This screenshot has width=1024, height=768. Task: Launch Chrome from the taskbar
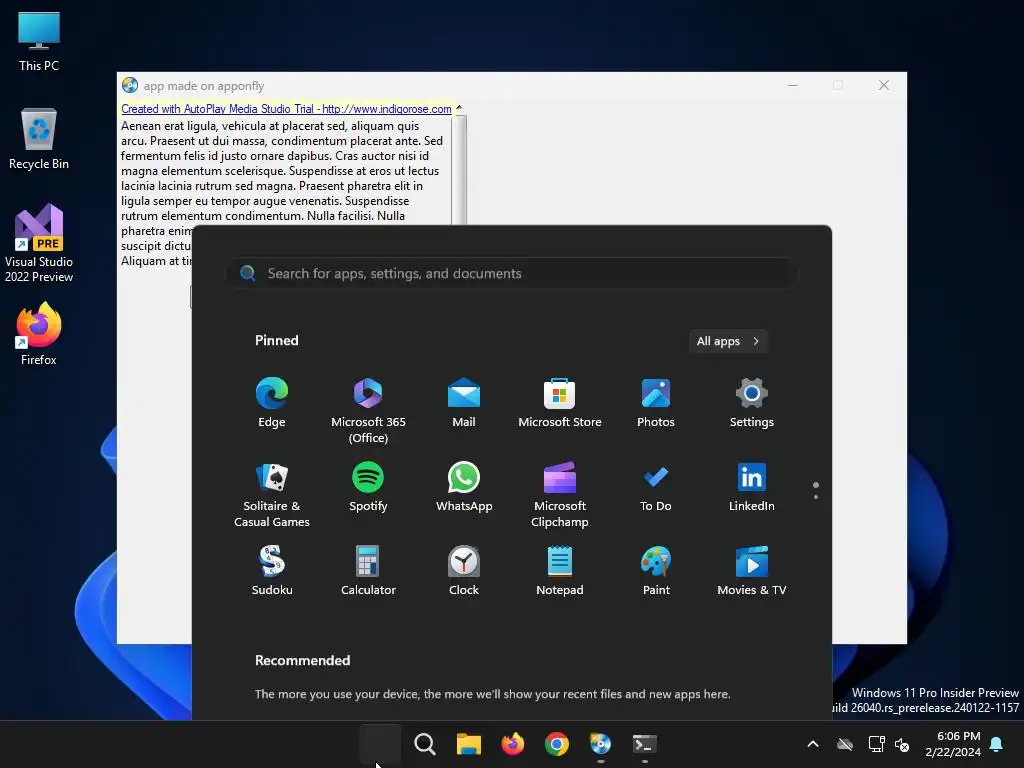point(557,744)
